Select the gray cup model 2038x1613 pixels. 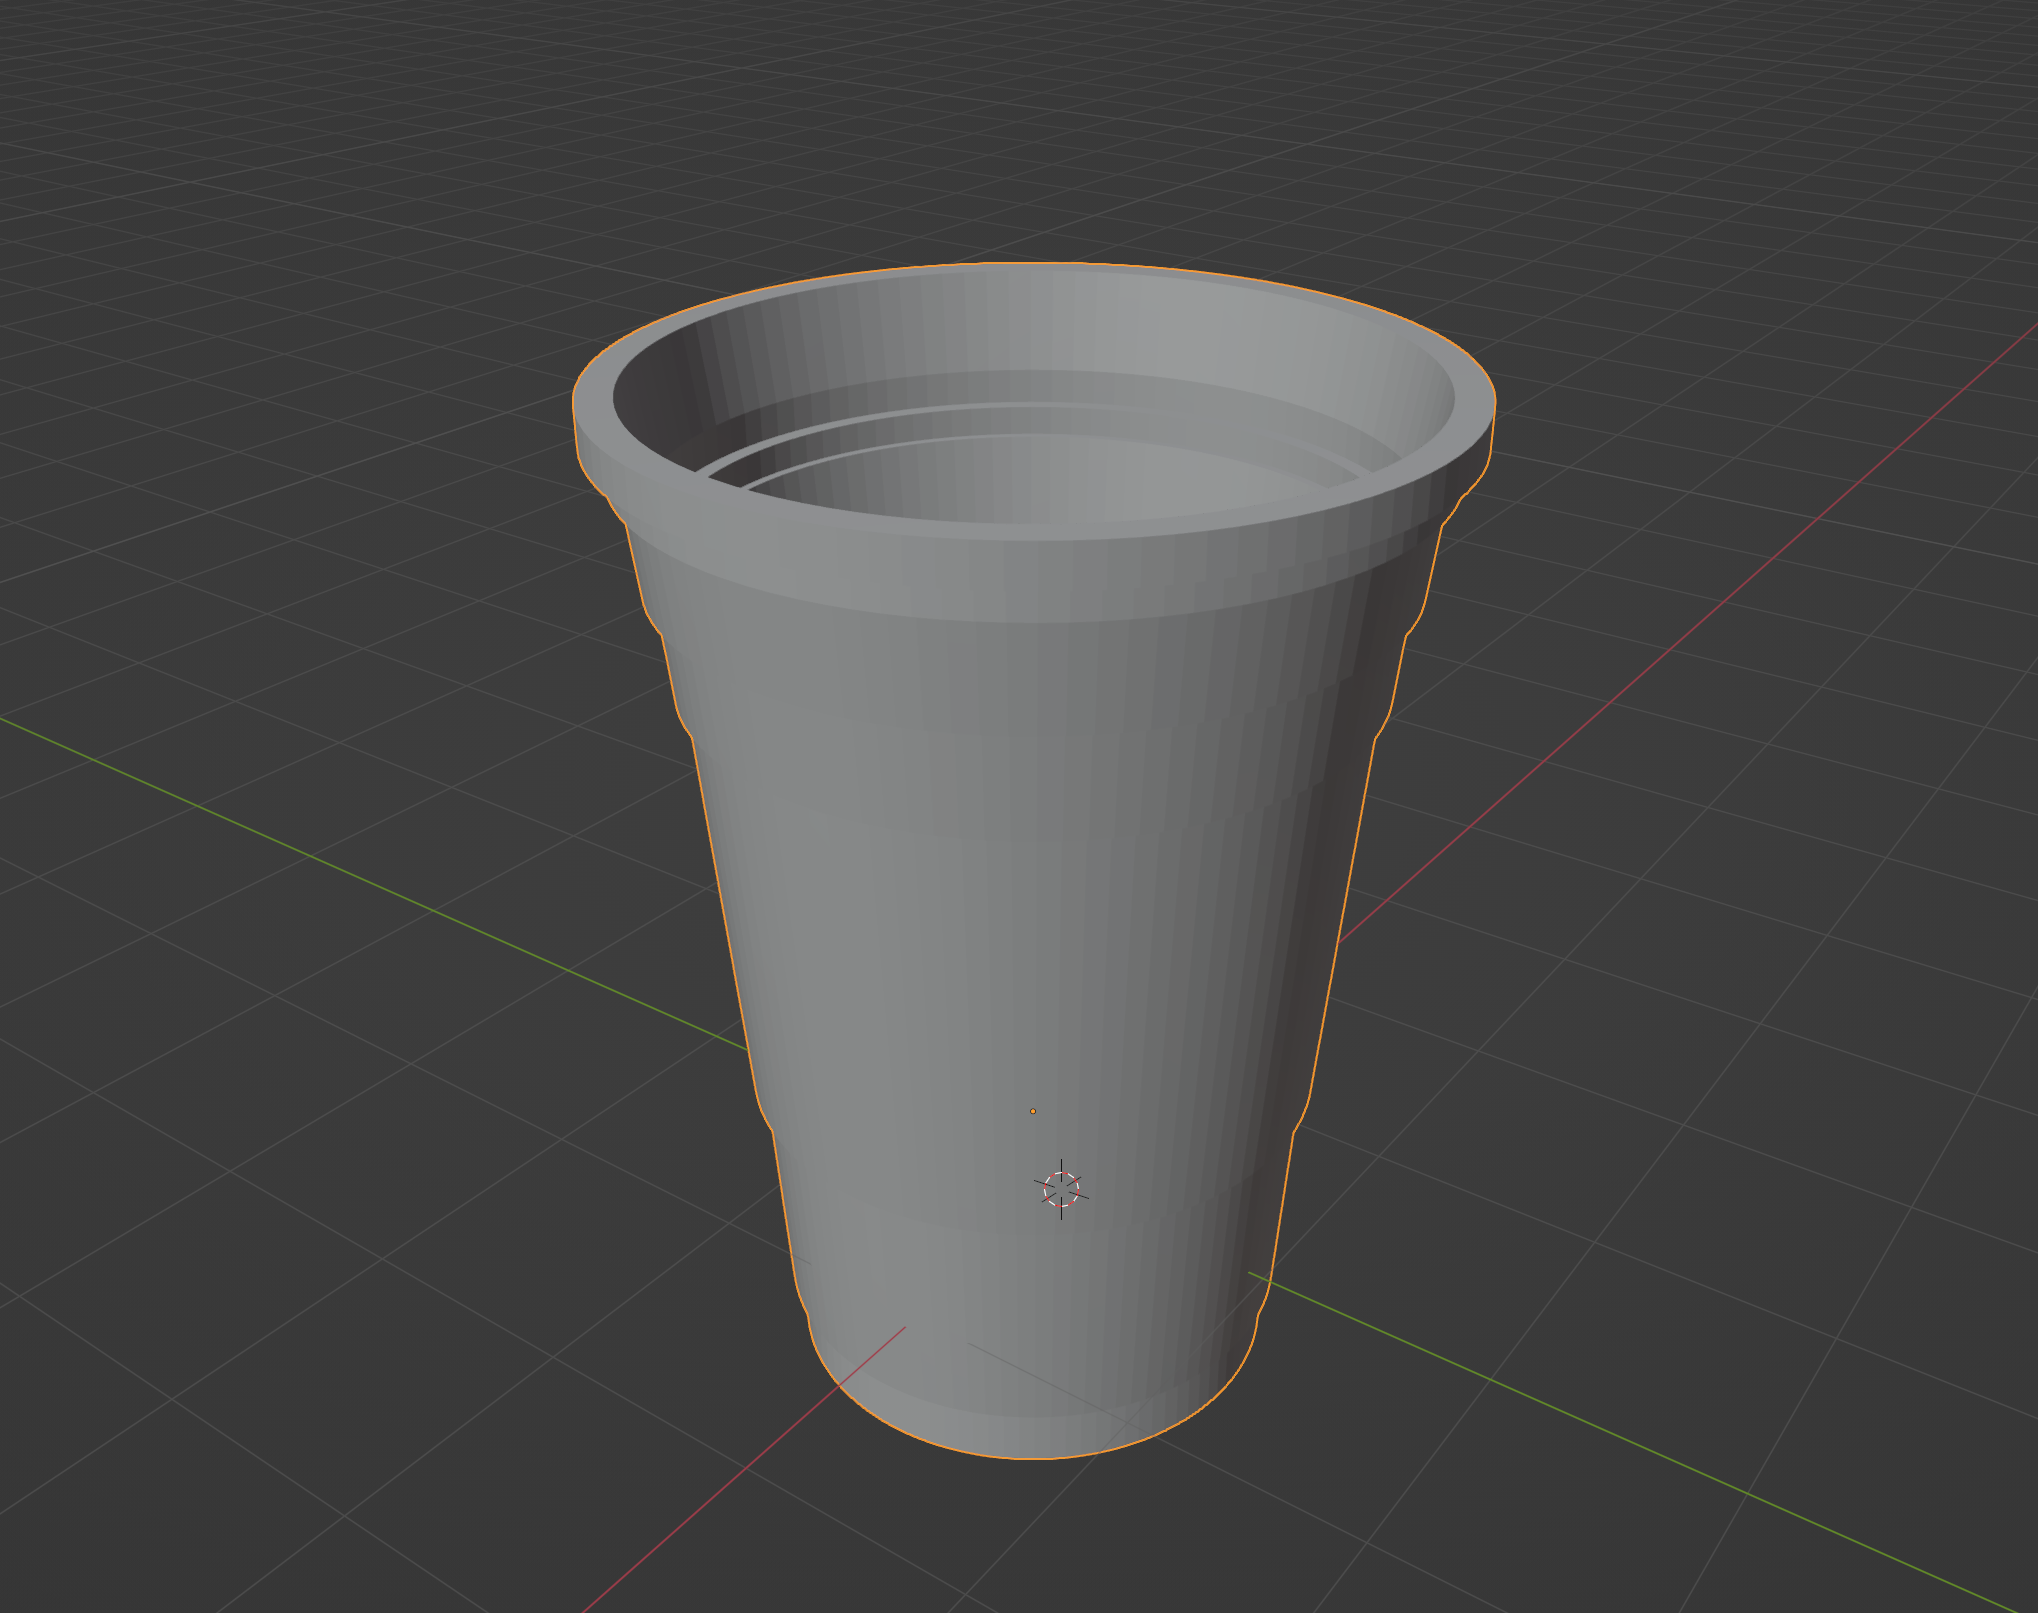[x=1033, y=860]
